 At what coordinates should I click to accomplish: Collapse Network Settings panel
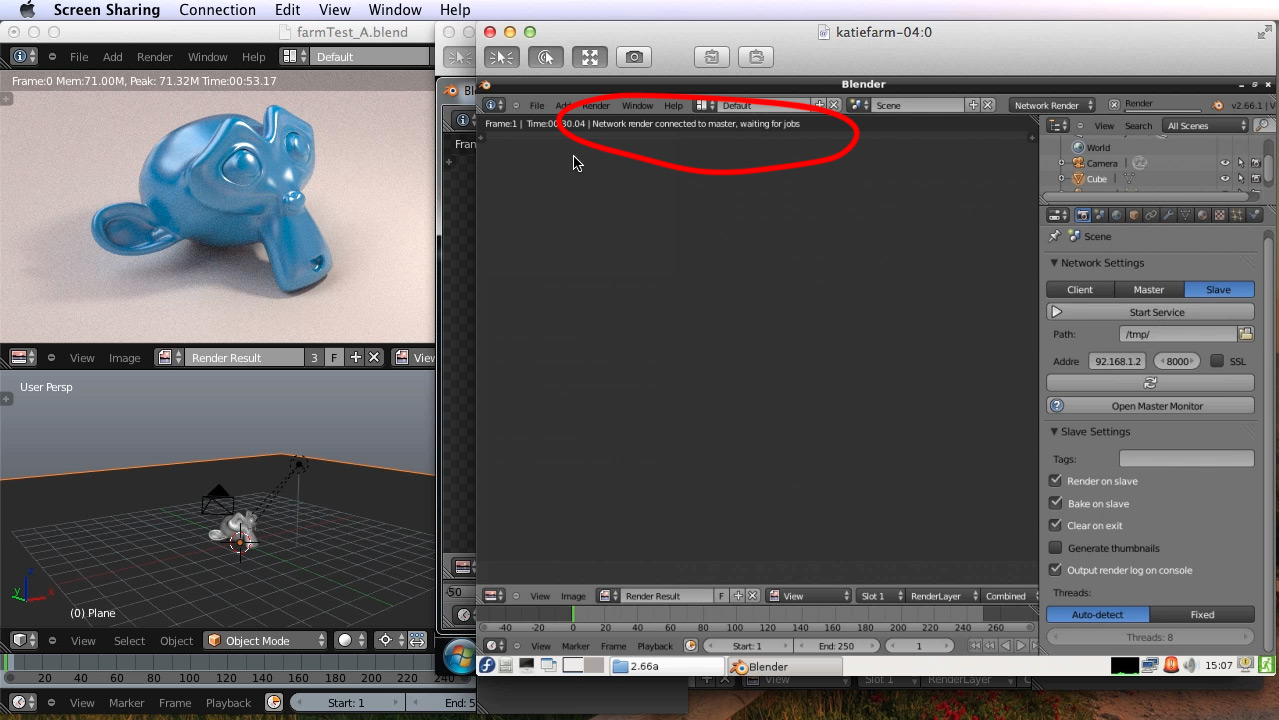(1054, 263)
